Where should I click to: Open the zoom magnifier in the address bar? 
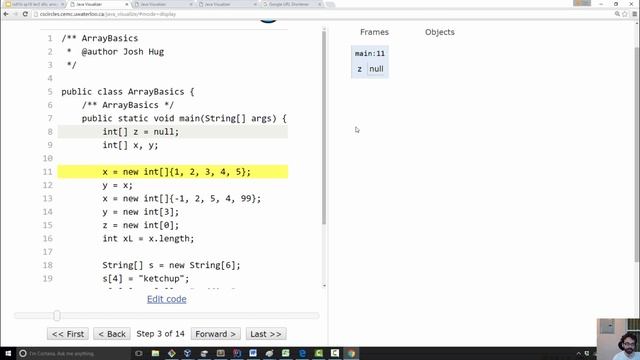617,14
